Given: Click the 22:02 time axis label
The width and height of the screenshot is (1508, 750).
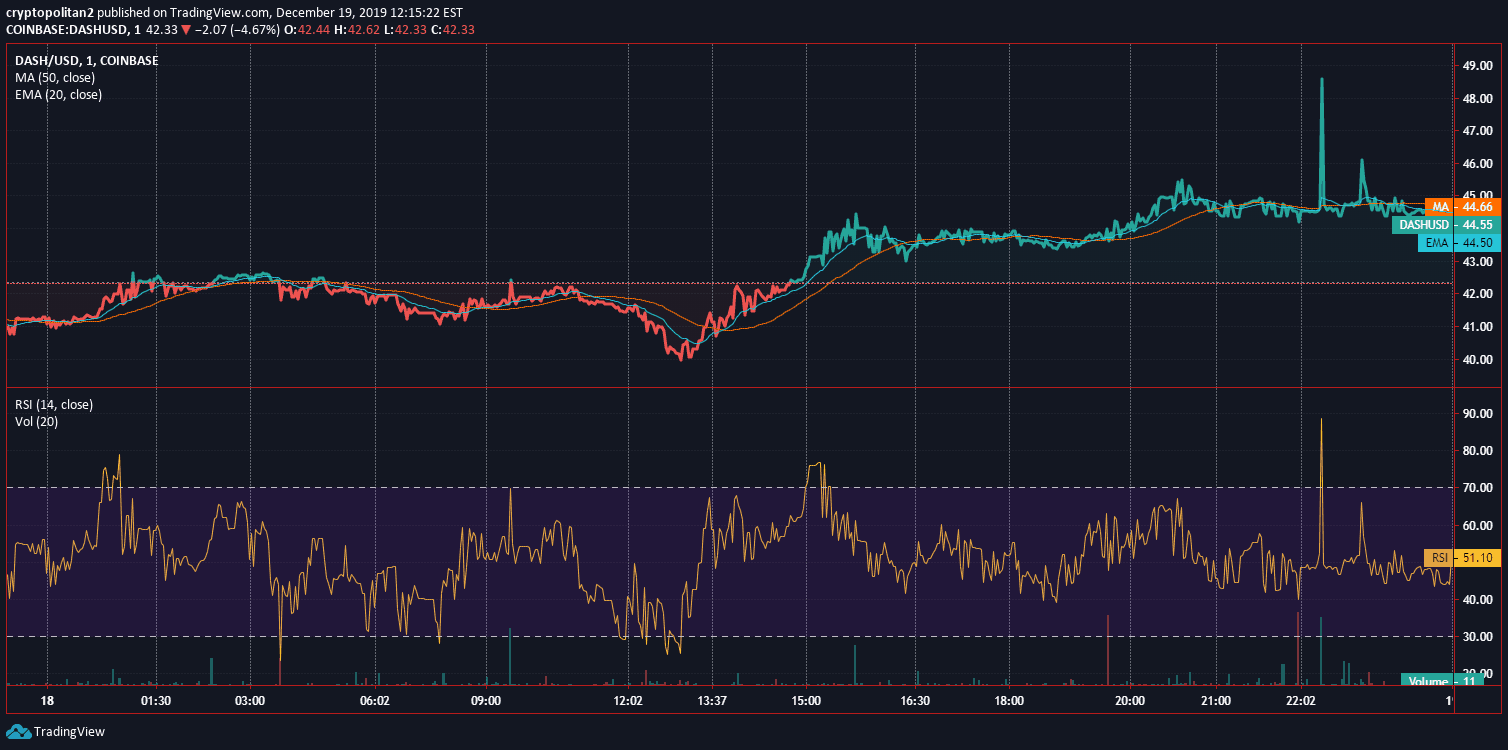Looking at the screenshot, I should [1301, 701].
